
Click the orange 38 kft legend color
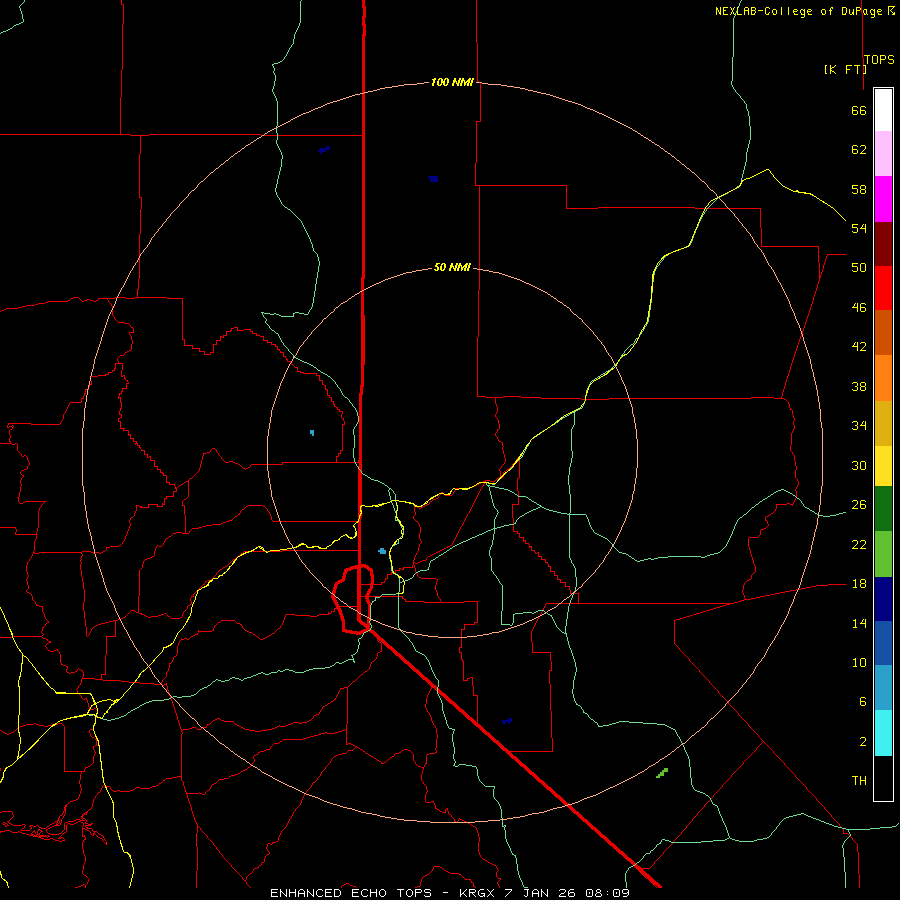pyautogui.click(x=883, y=378)
